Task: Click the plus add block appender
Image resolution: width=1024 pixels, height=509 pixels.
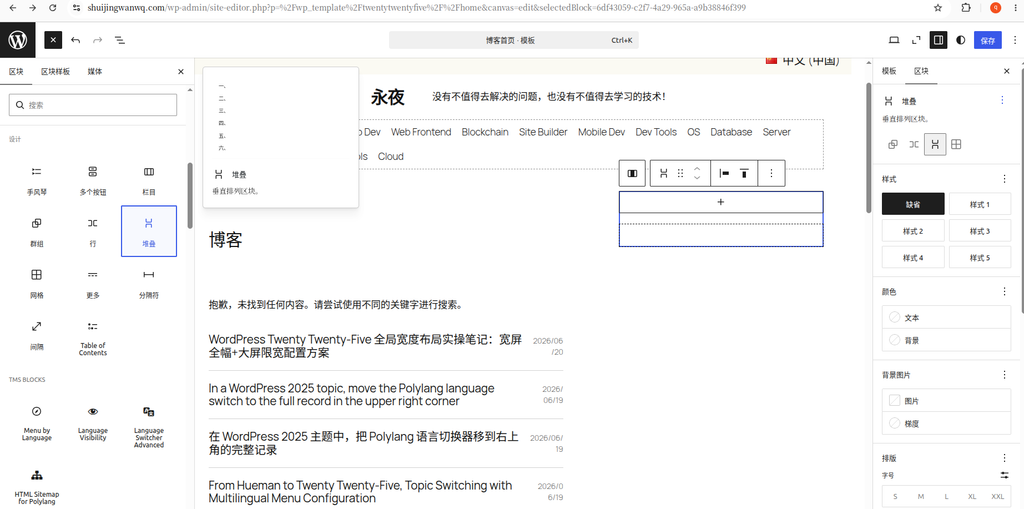Action: point(721,202)
